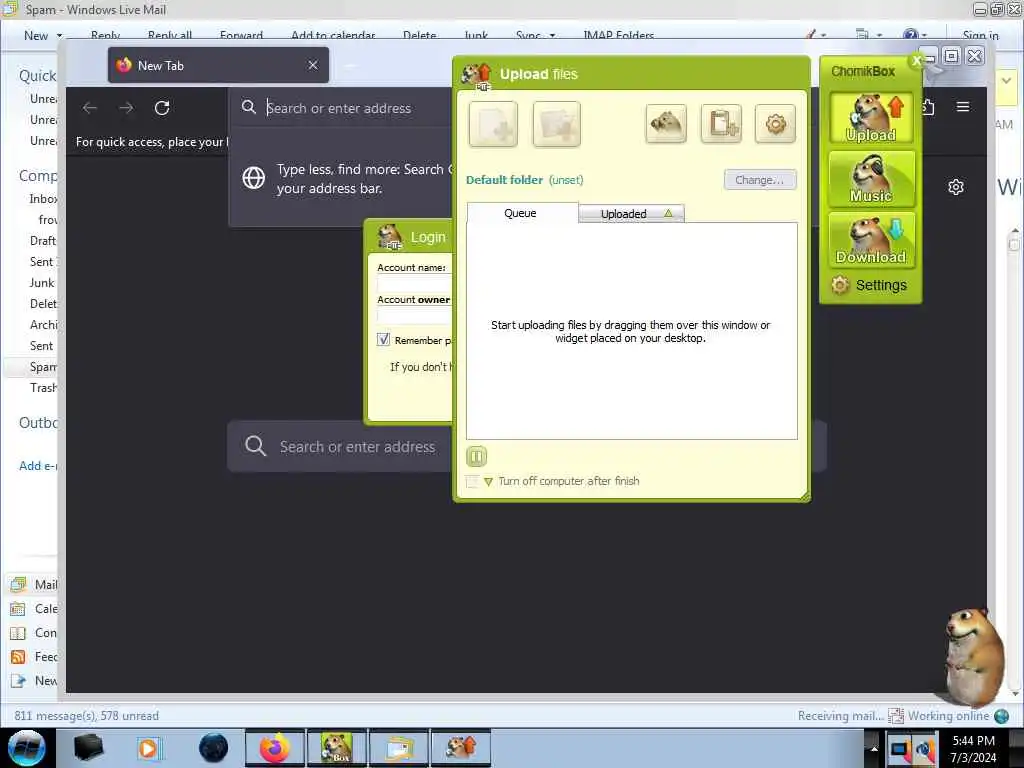This screenshot has height=768, width=1024.
Task: Open ChomikBox Settings with the gear
Action: pyautogui.click(x=869, y=285)
